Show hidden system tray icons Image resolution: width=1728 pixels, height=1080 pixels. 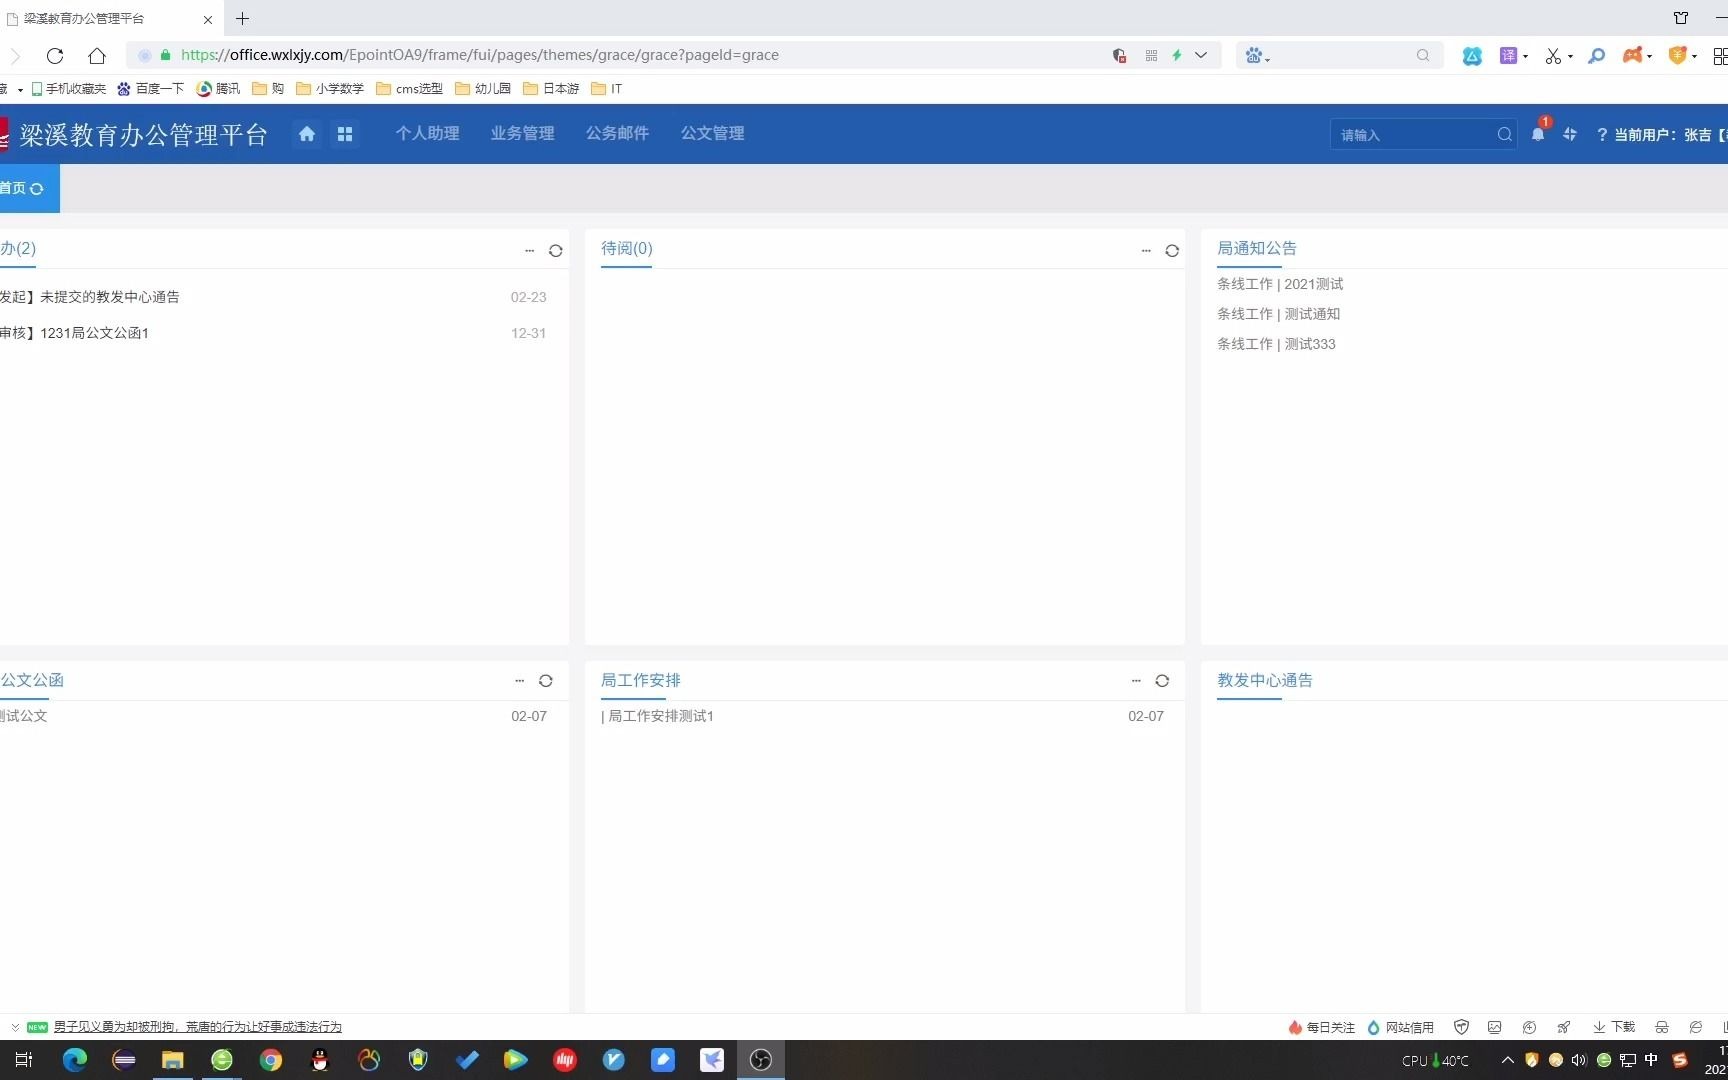coord(1508,1060)
